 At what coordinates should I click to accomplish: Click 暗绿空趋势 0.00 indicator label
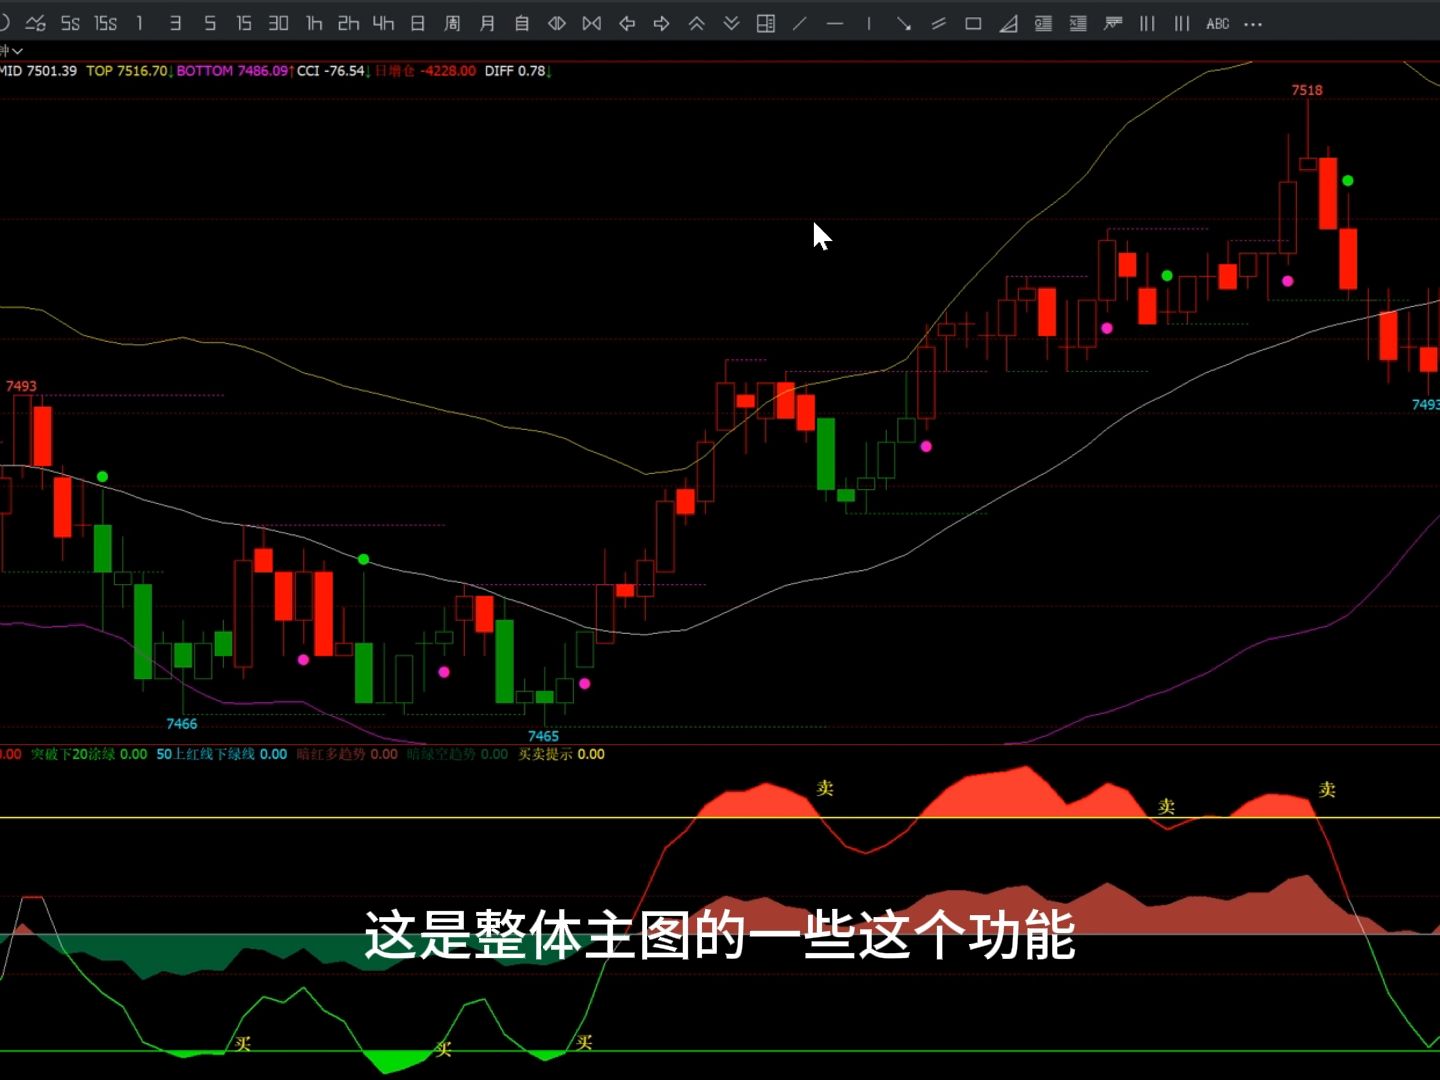pyautogui.click(x=457, y=754)
